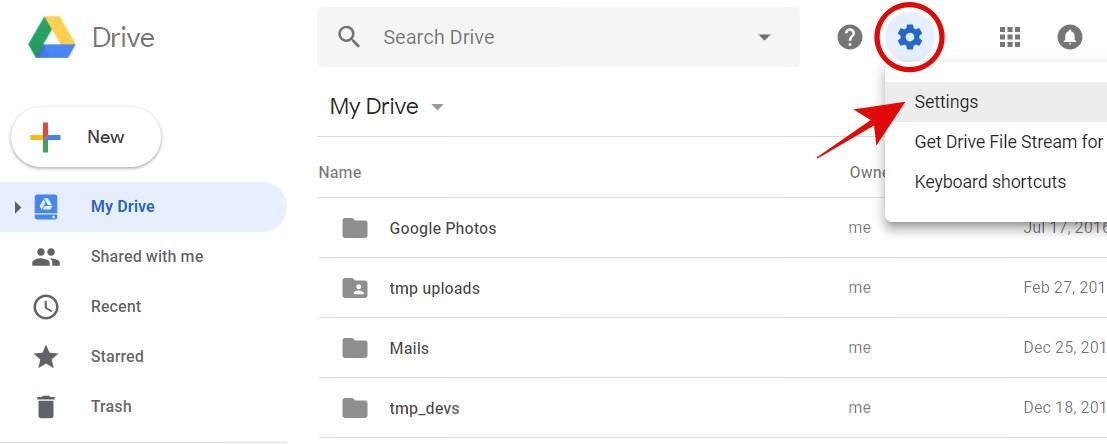The image size is (1107, 444).
Task: Click the settings gear icon
Action: pyautogui.click(x=909, y=36)
